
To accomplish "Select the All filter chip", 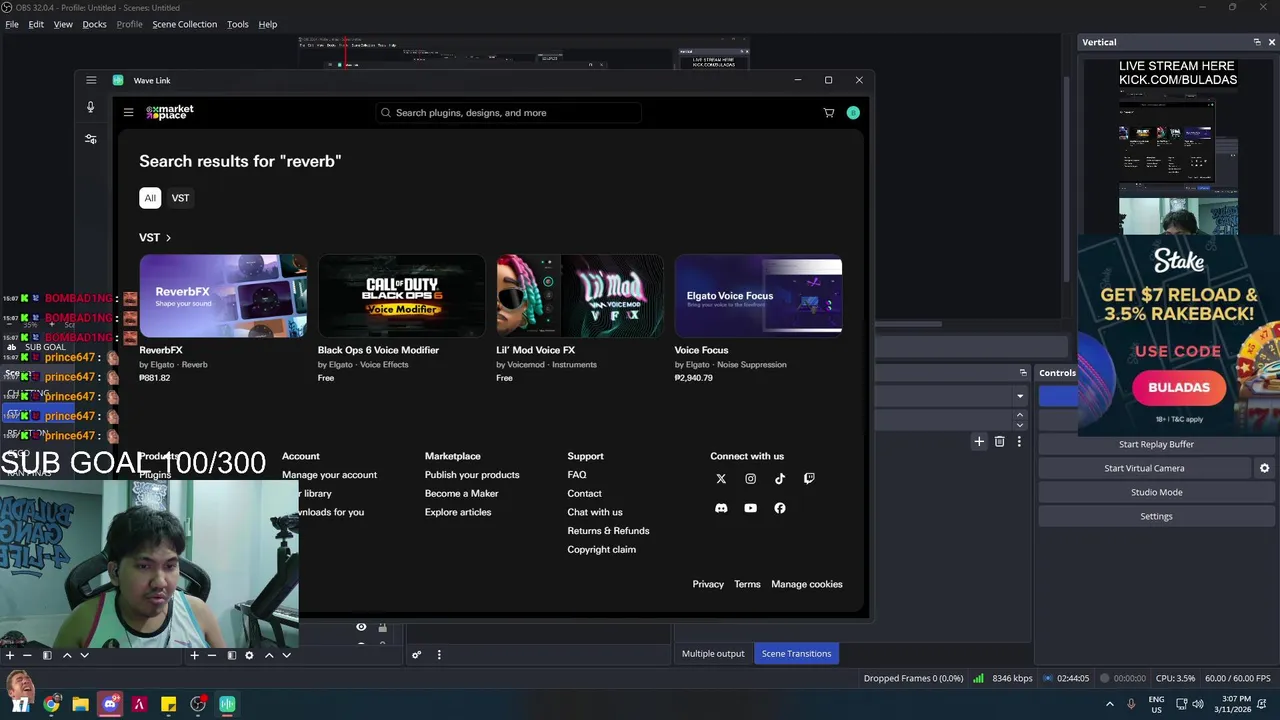I will (x=150, y=198).
